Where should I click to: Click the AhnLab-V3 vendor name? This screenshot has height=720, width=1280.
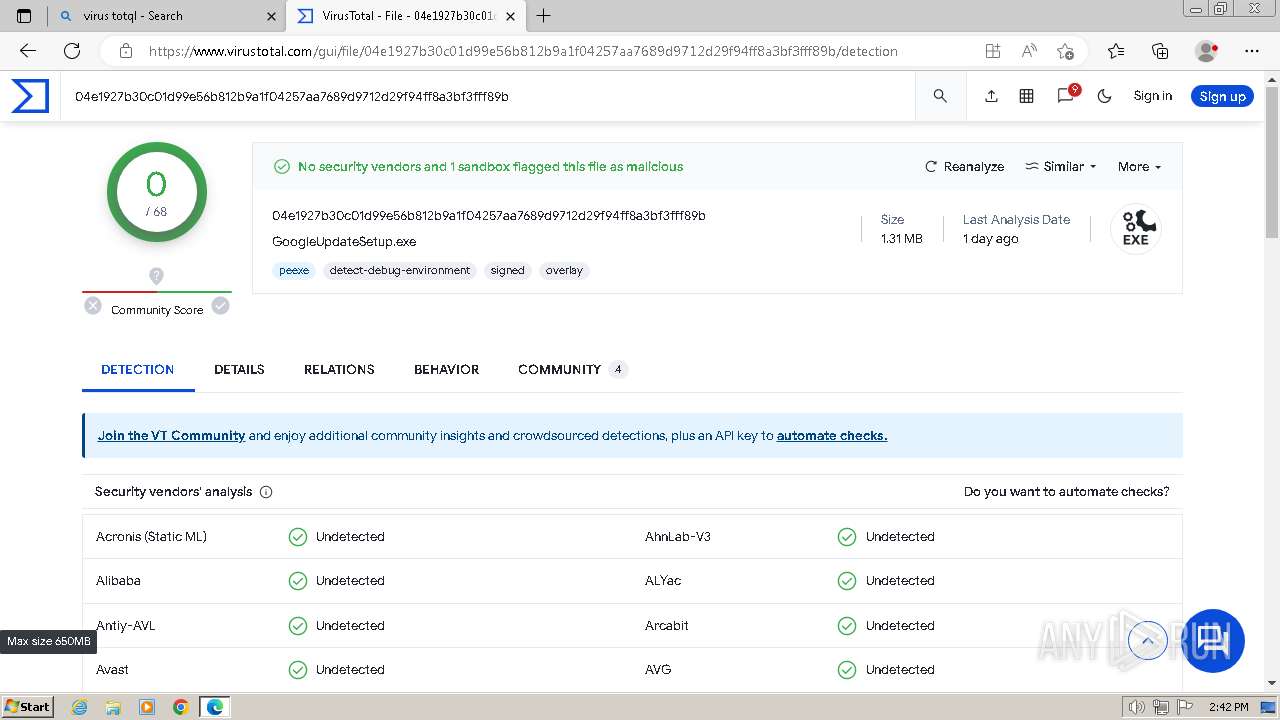678,537
